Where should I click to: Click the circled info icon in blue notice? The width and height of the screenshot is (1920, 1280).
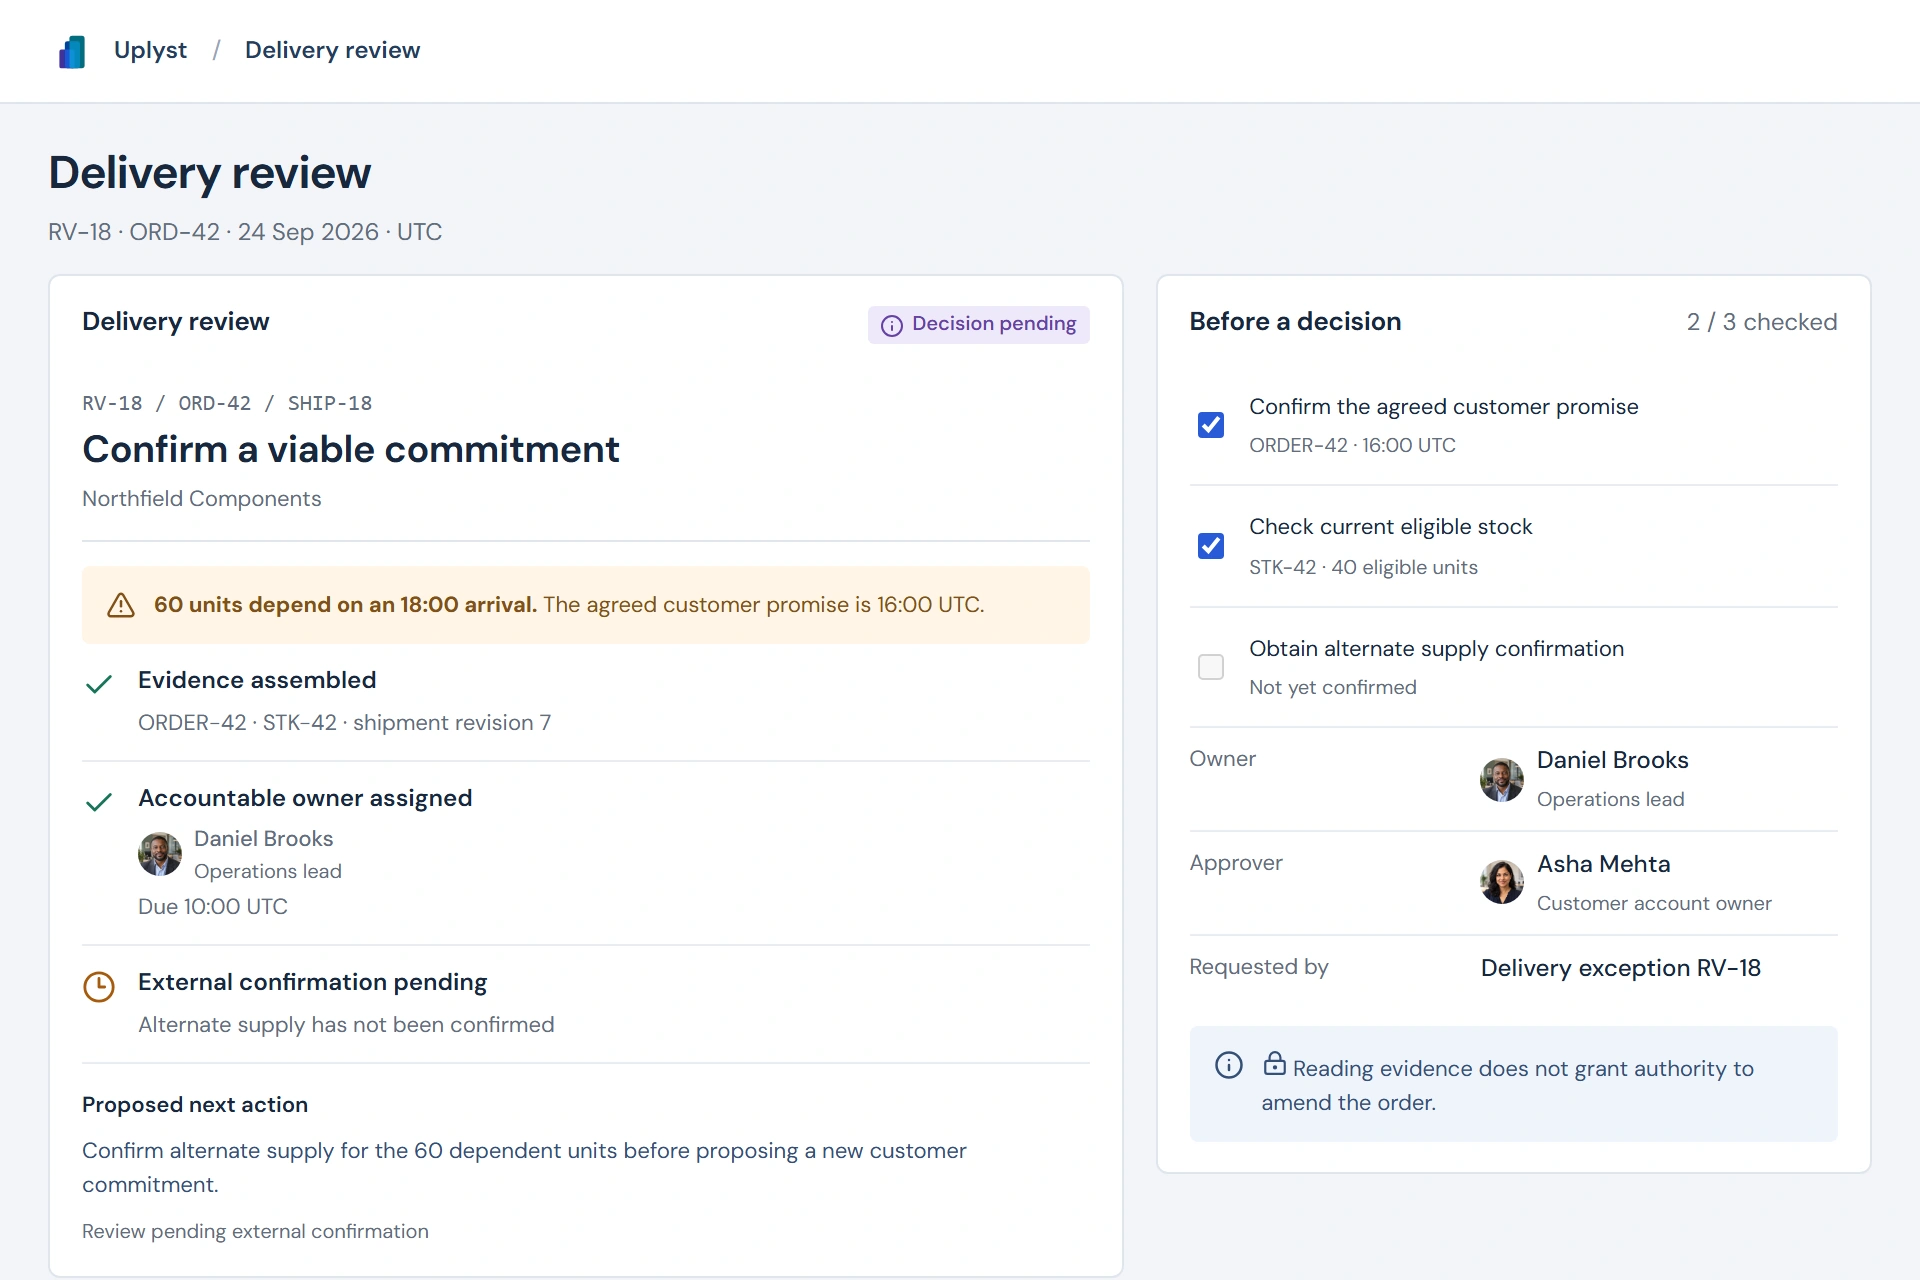1229,1065
